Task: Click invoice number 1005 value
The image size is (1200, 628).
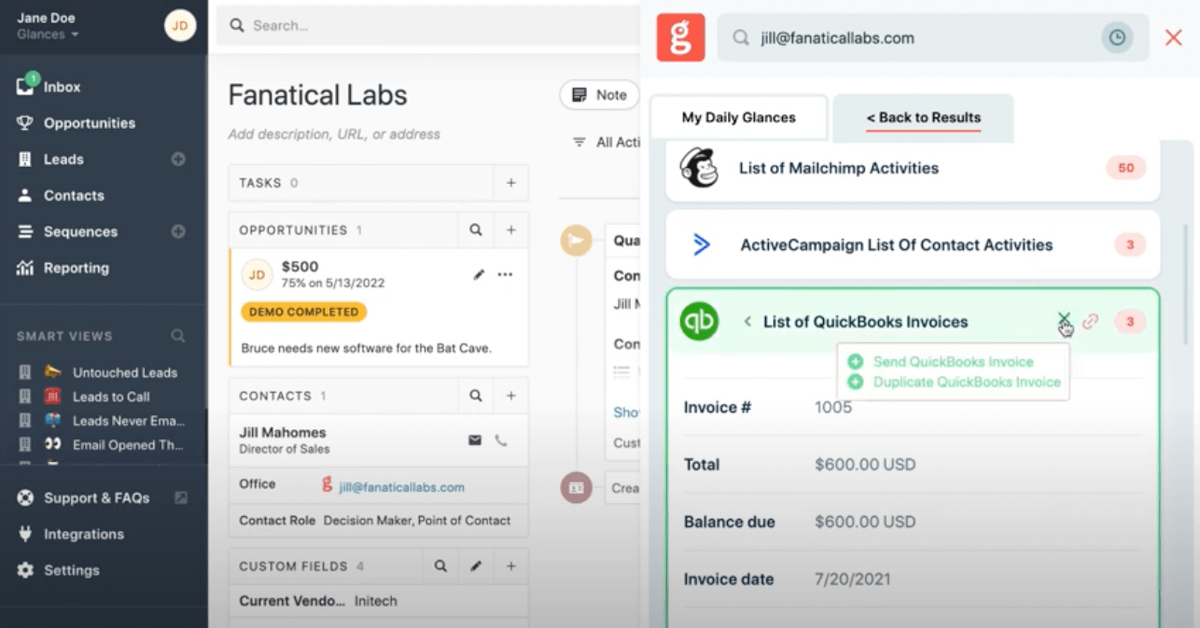Action: point(833,407)
